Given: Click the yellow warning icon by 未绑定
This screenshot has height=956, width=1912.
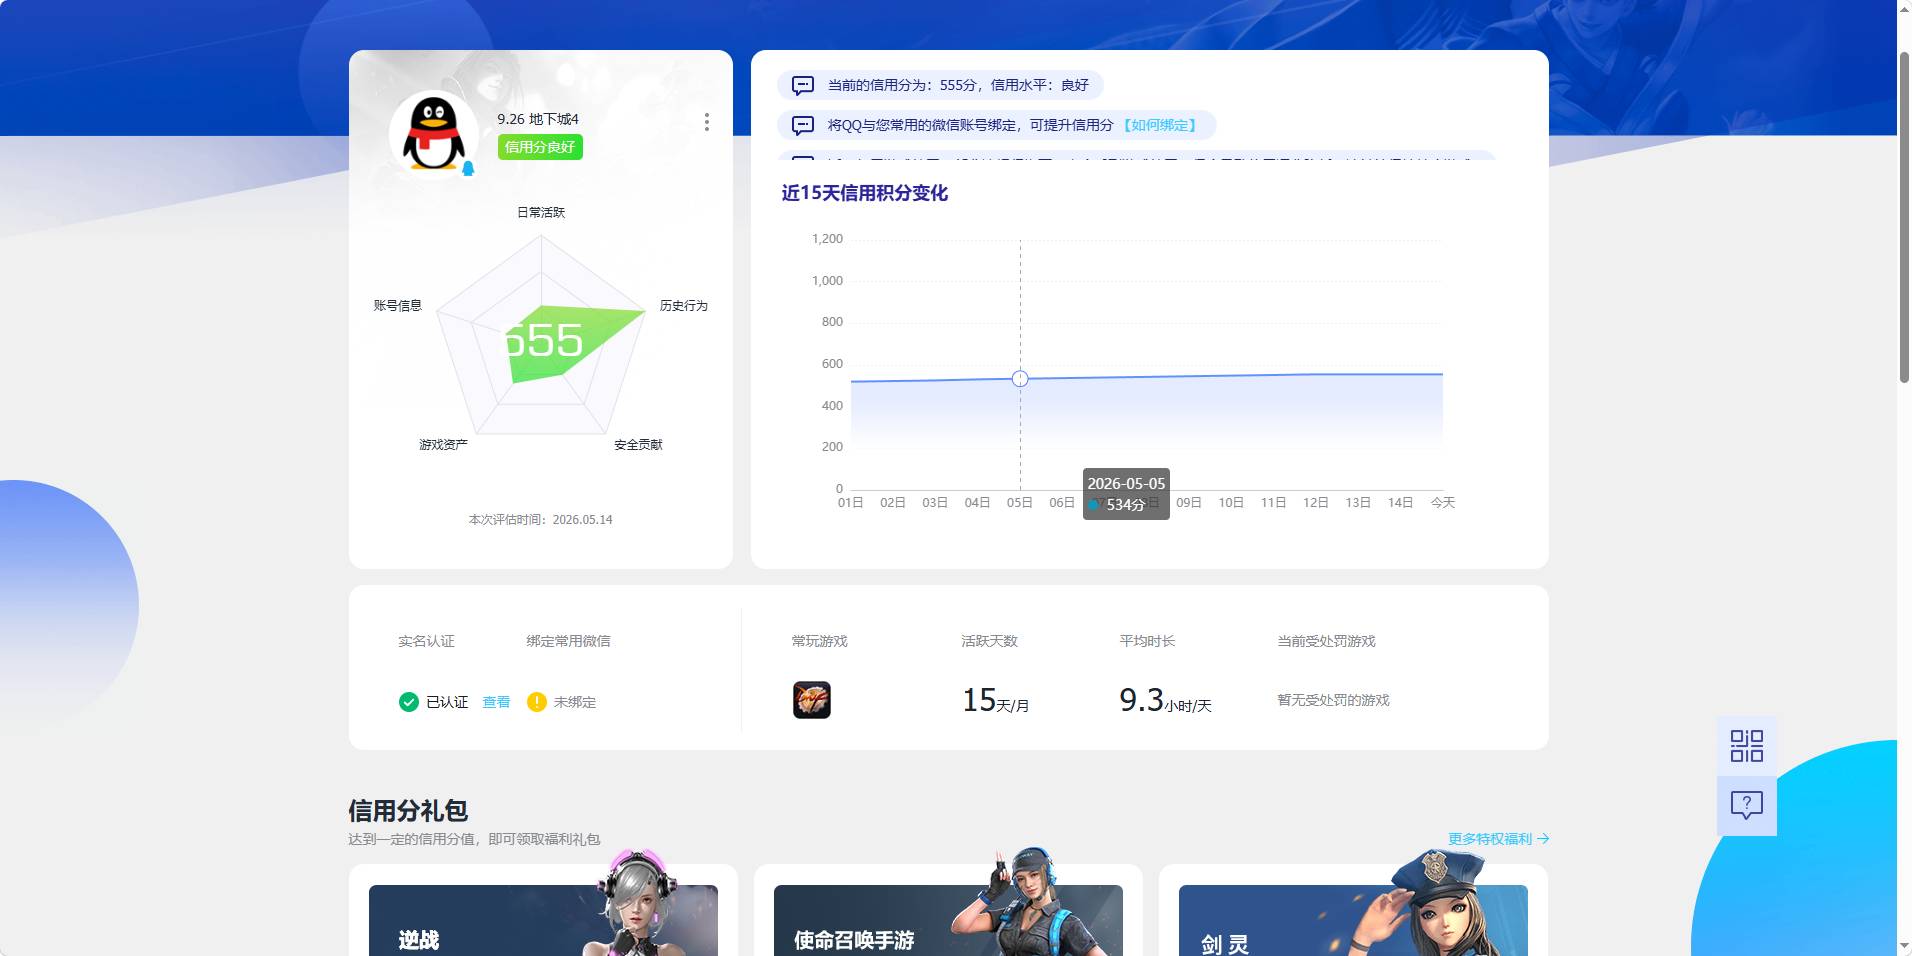Looking at the screenshot, I should coord(537,702).
